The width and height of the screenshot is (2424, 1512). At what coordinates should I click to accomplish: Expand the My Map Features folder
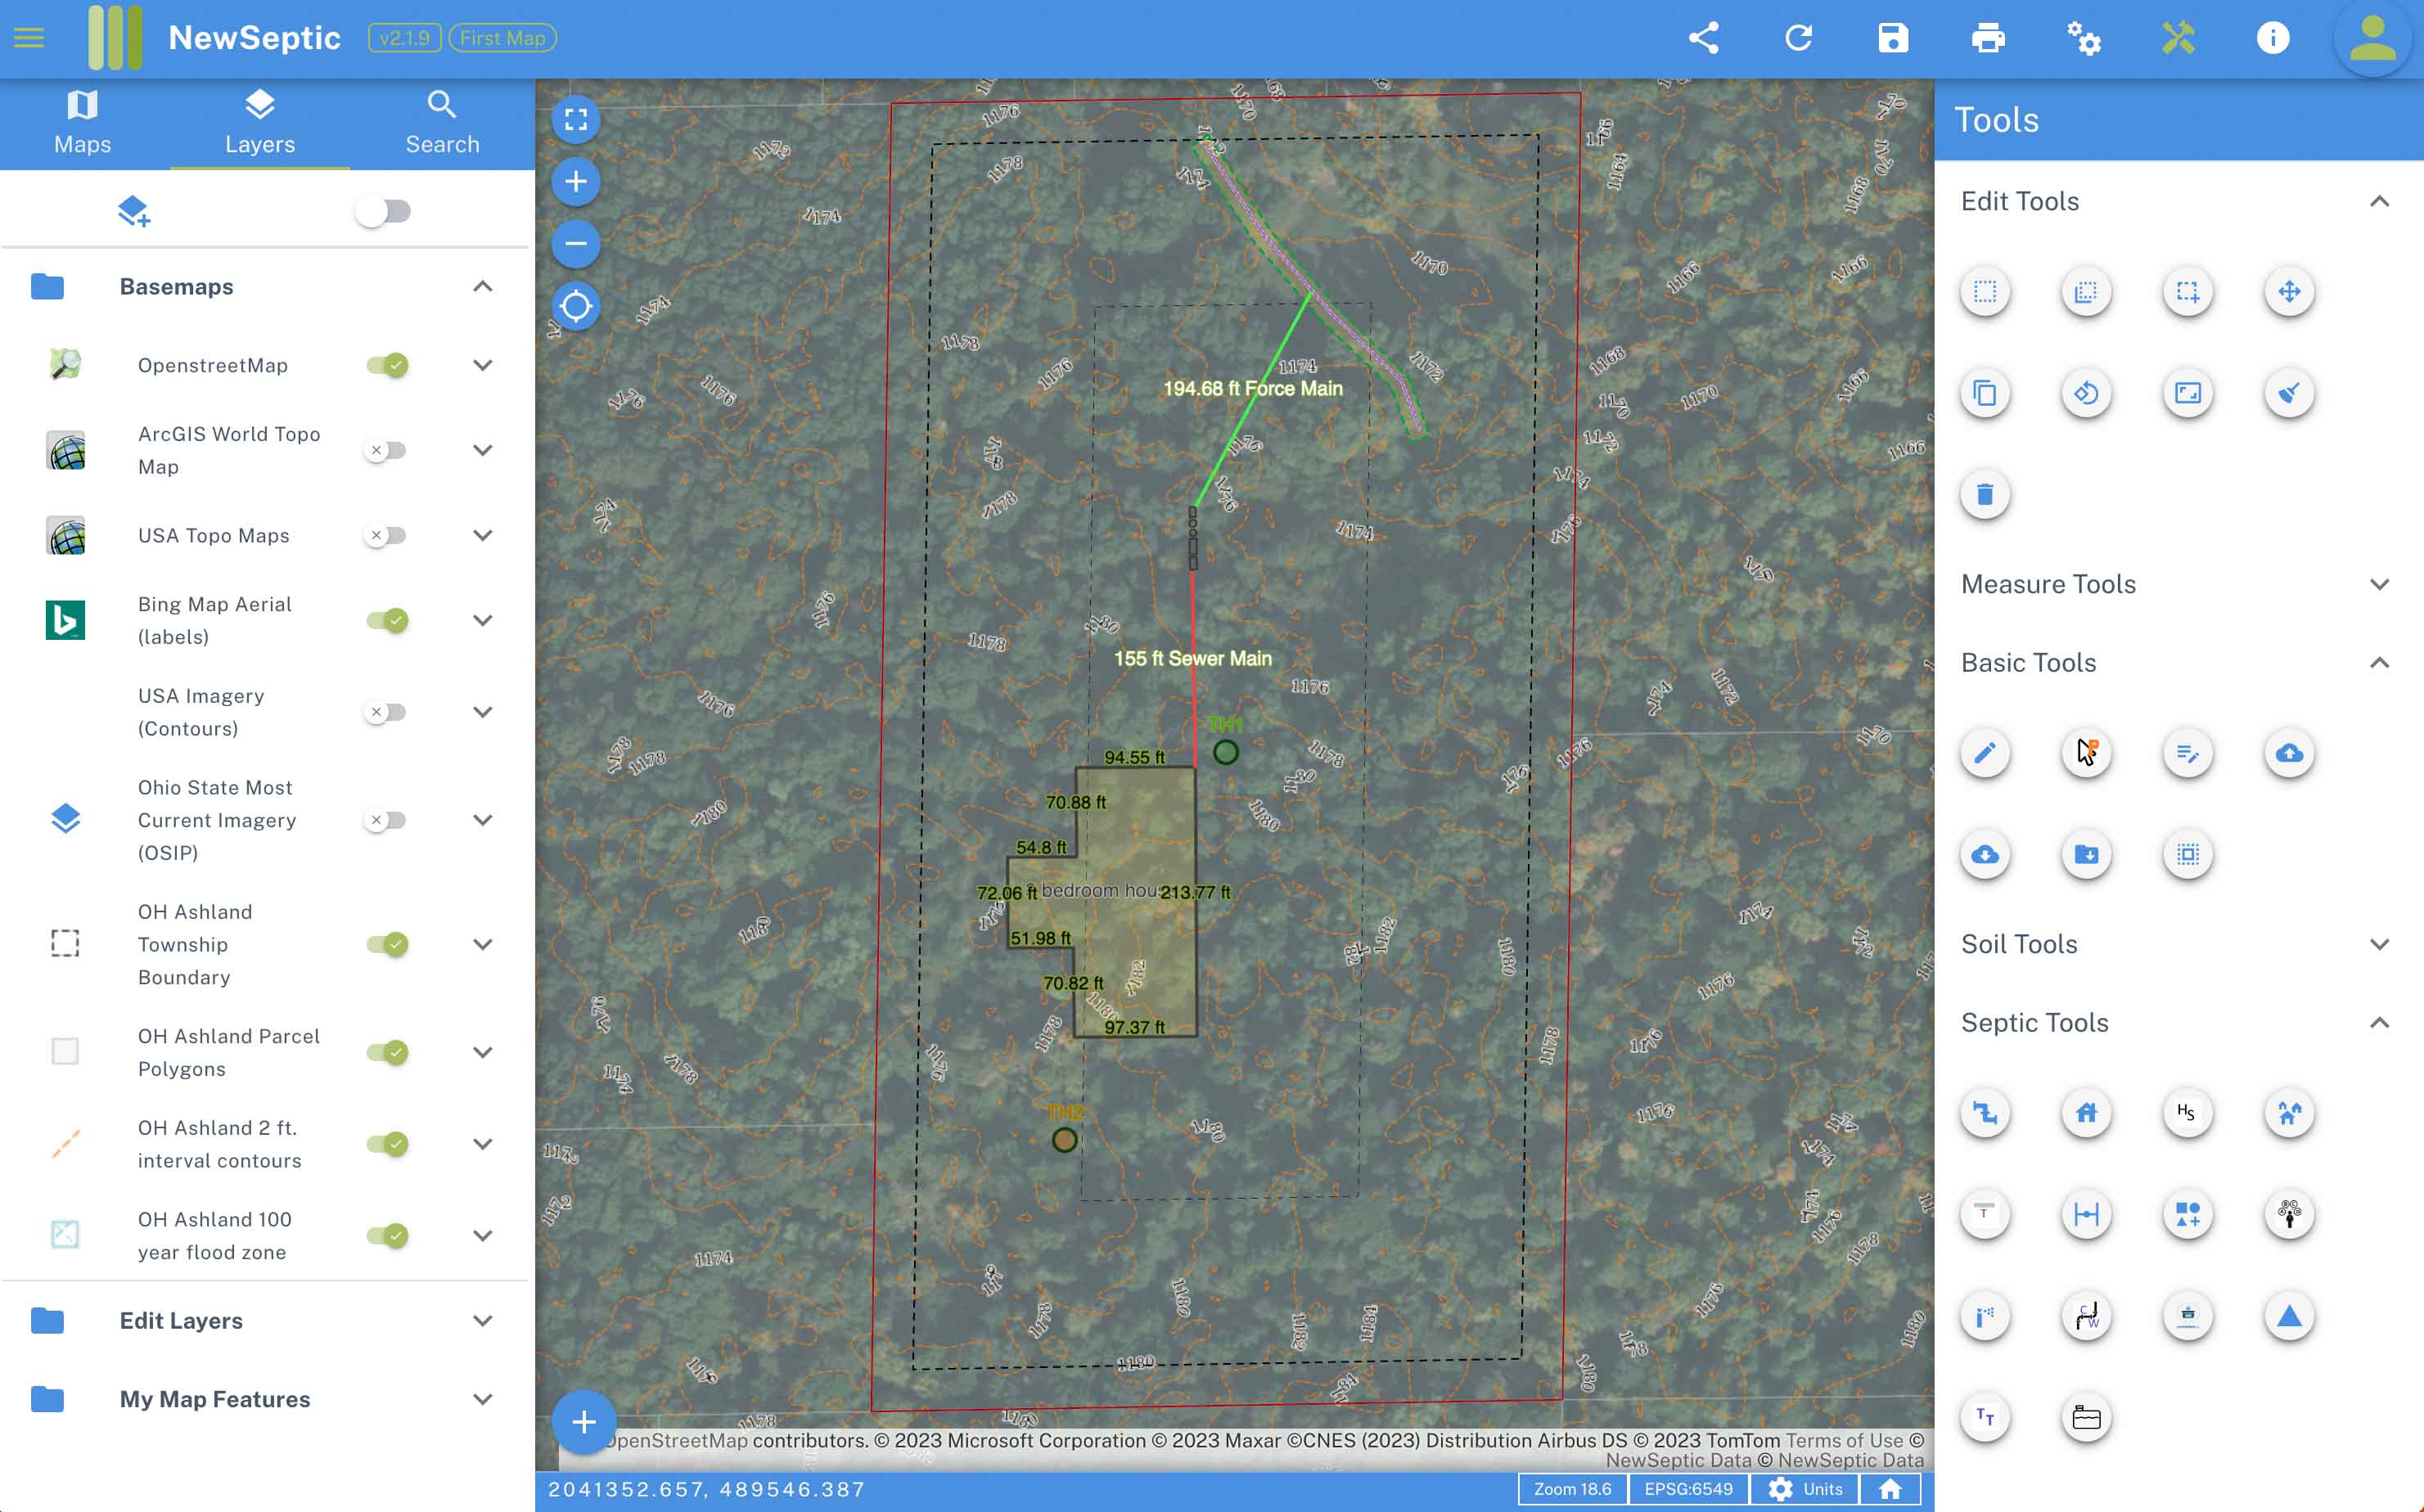[482, 1399]
